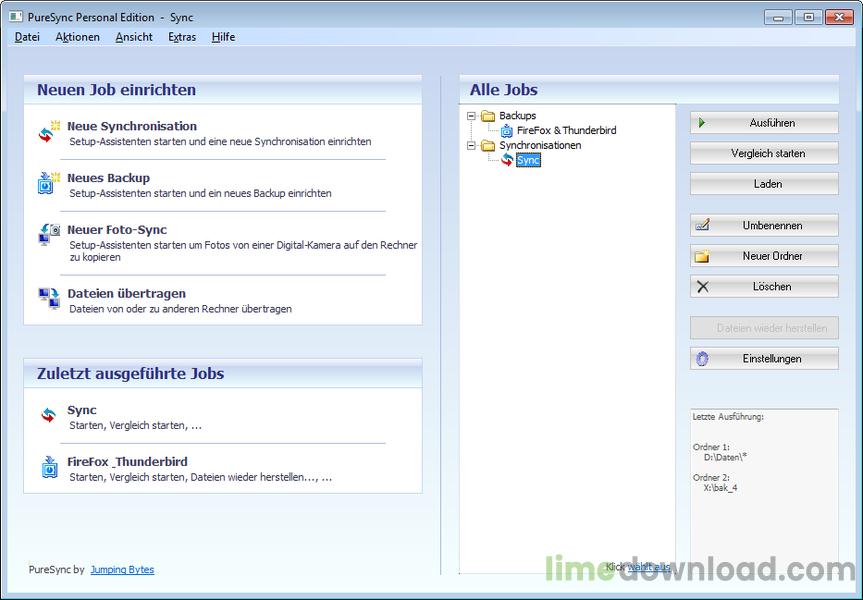863x600 pixels.
Task: Click the Sync icon under recent jobs
Action: [49, 416]
